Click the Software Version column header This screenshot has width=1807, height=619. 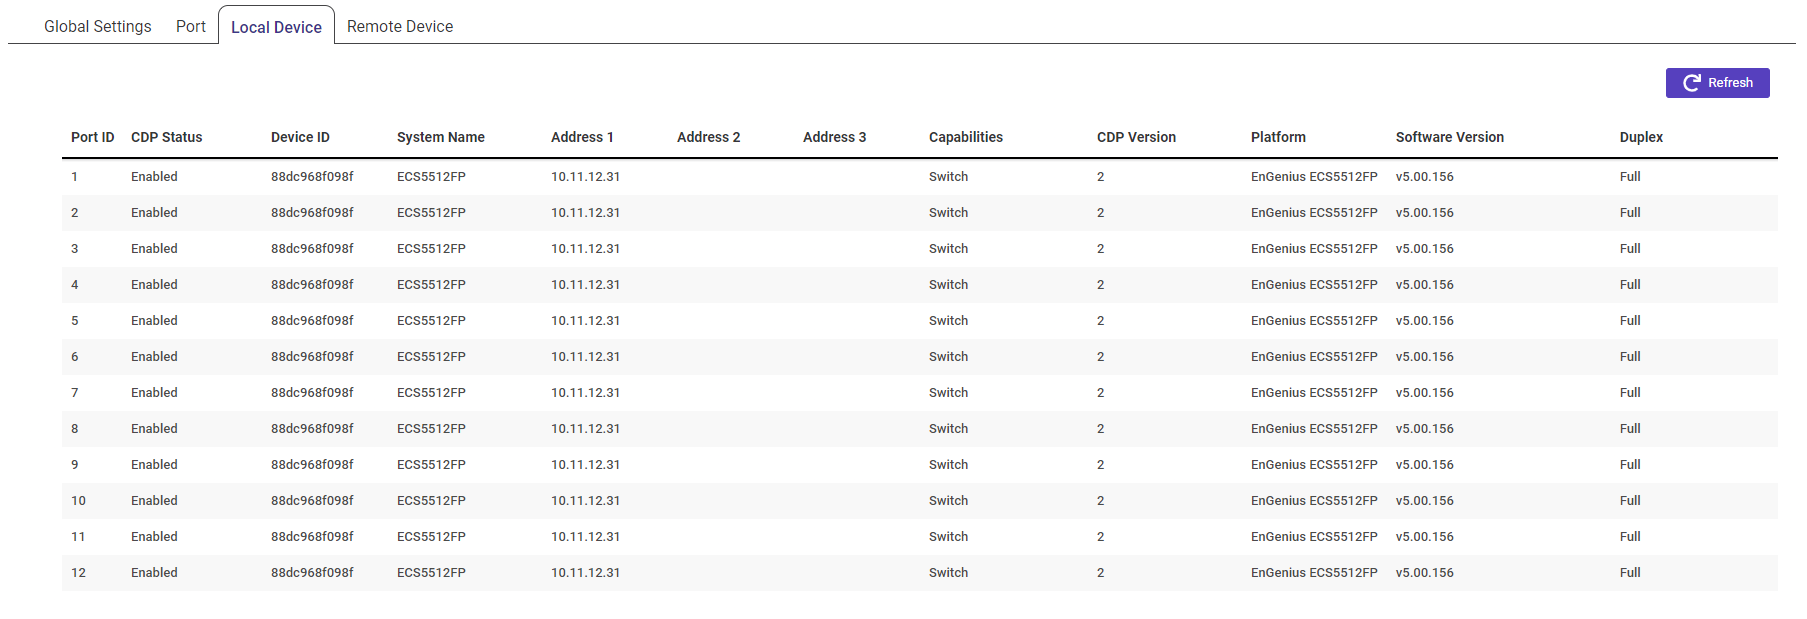point(1449,137)
